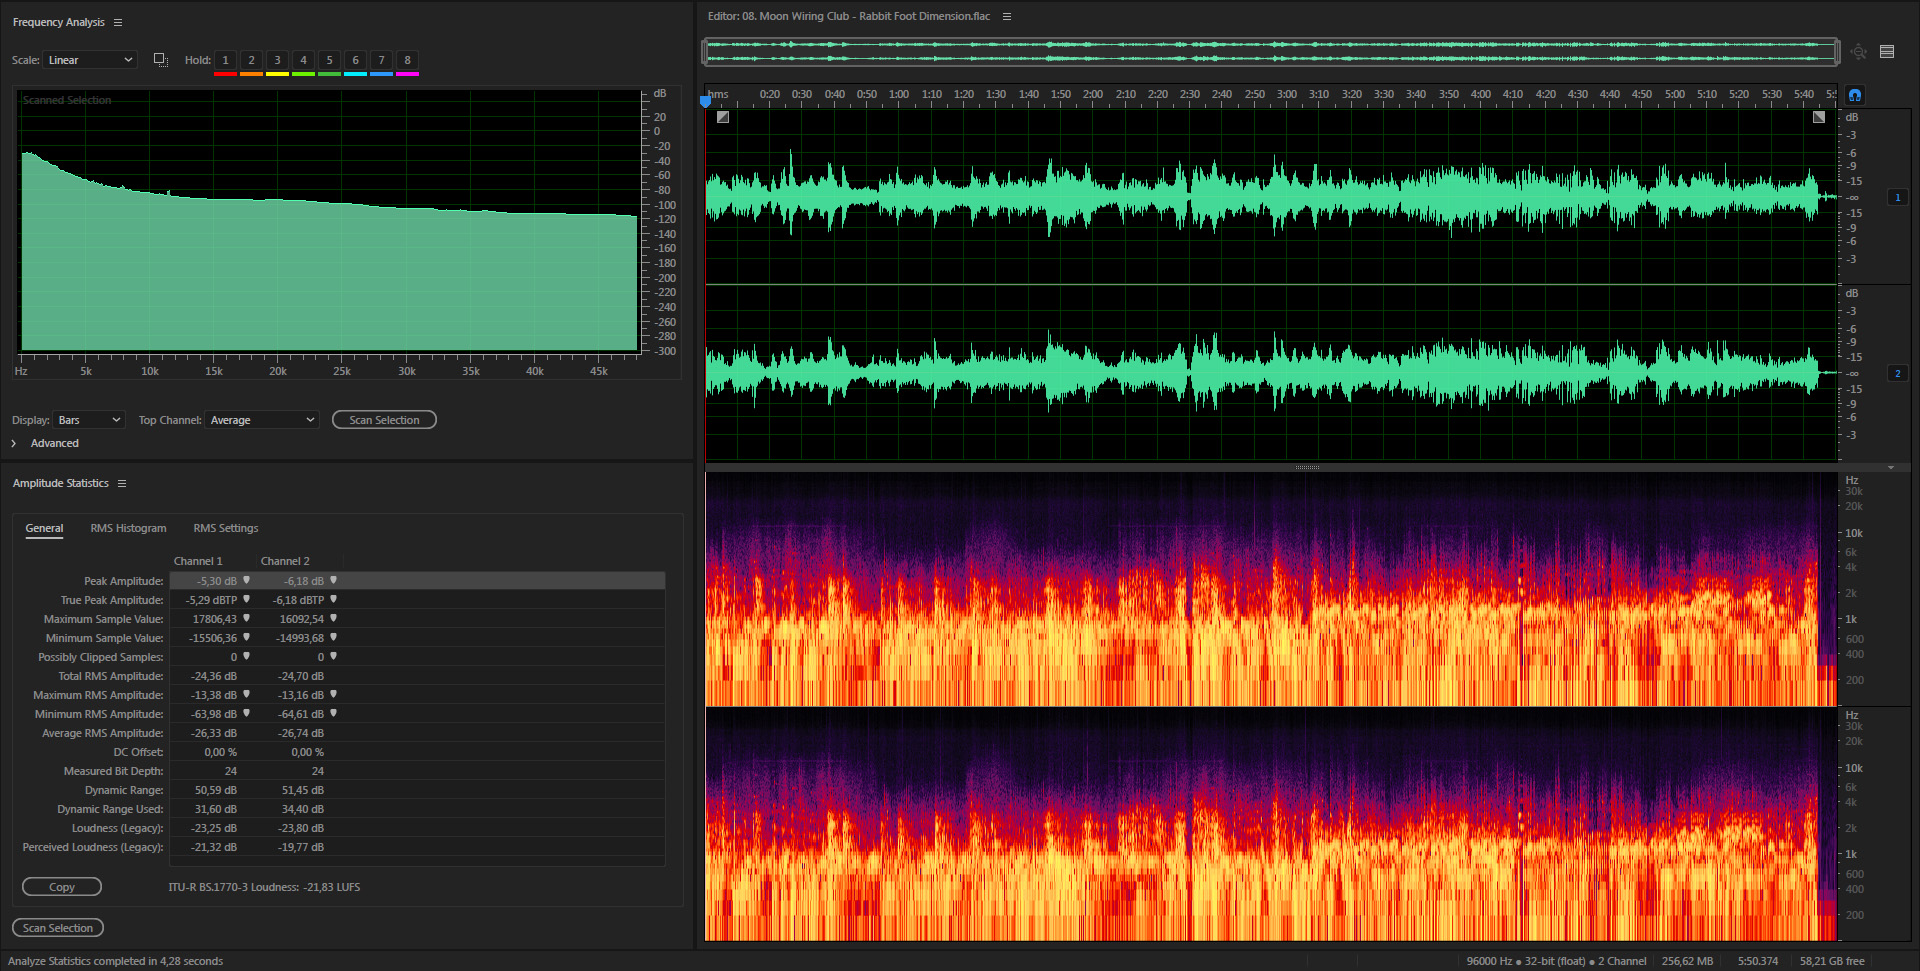
Task: Click Scan Selection in Frequency Analysis
Action: [x=384, y=420]
